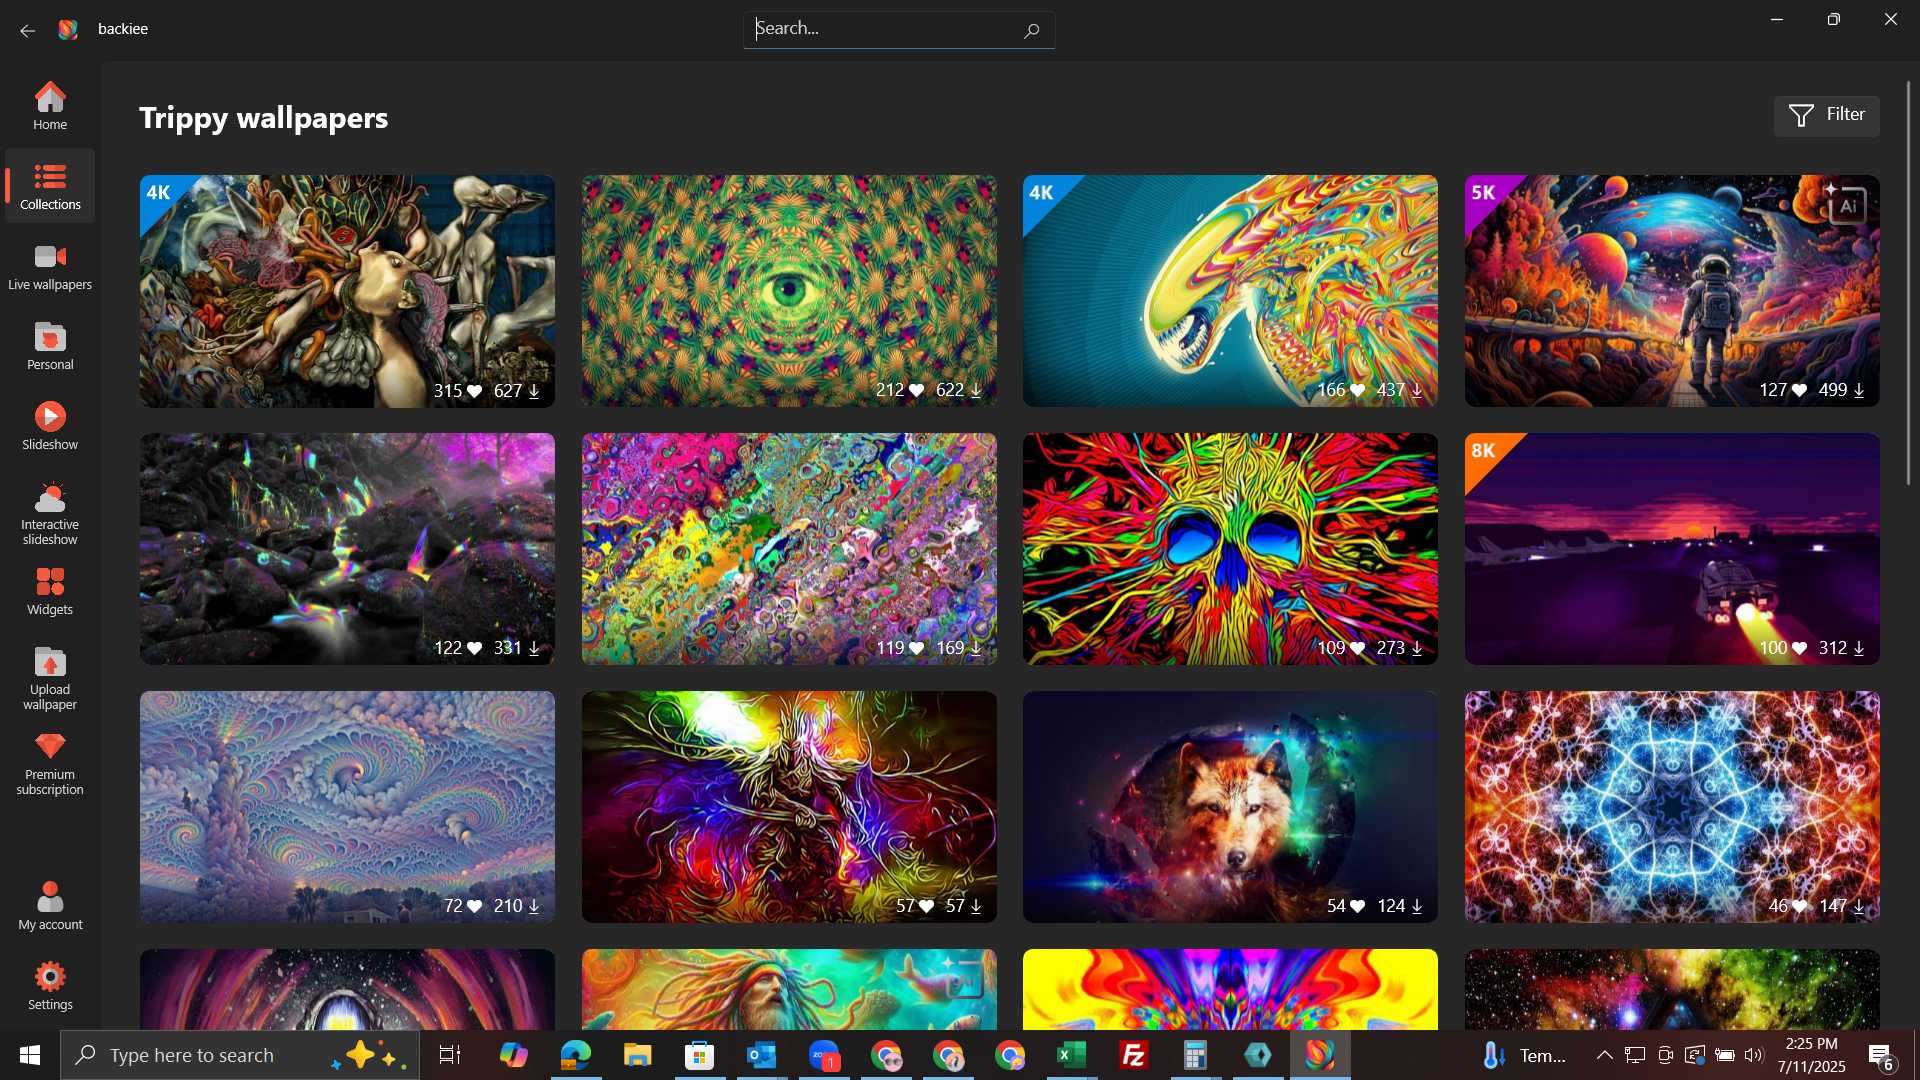Download the wallpaper with 499 downloads
Screen dimensions: 1920x1080
[1859, 390]
